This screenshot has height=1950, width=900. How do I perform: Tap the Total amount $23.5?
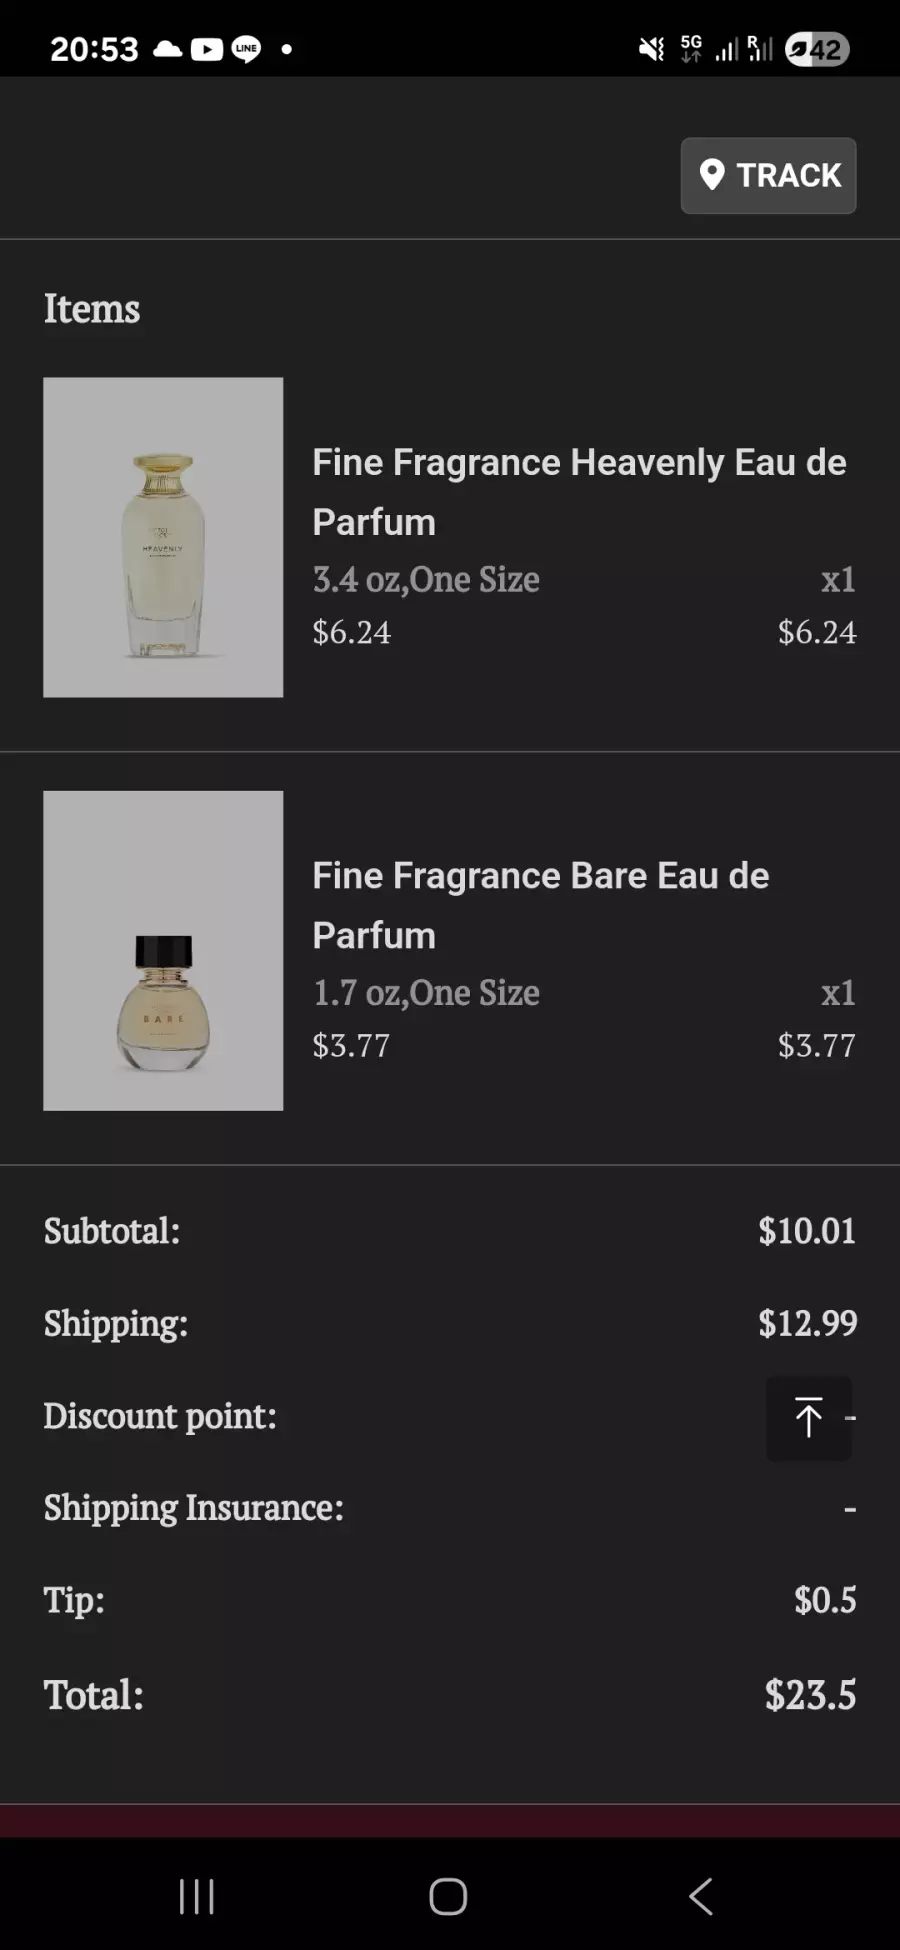click(x=810, y=1695)
